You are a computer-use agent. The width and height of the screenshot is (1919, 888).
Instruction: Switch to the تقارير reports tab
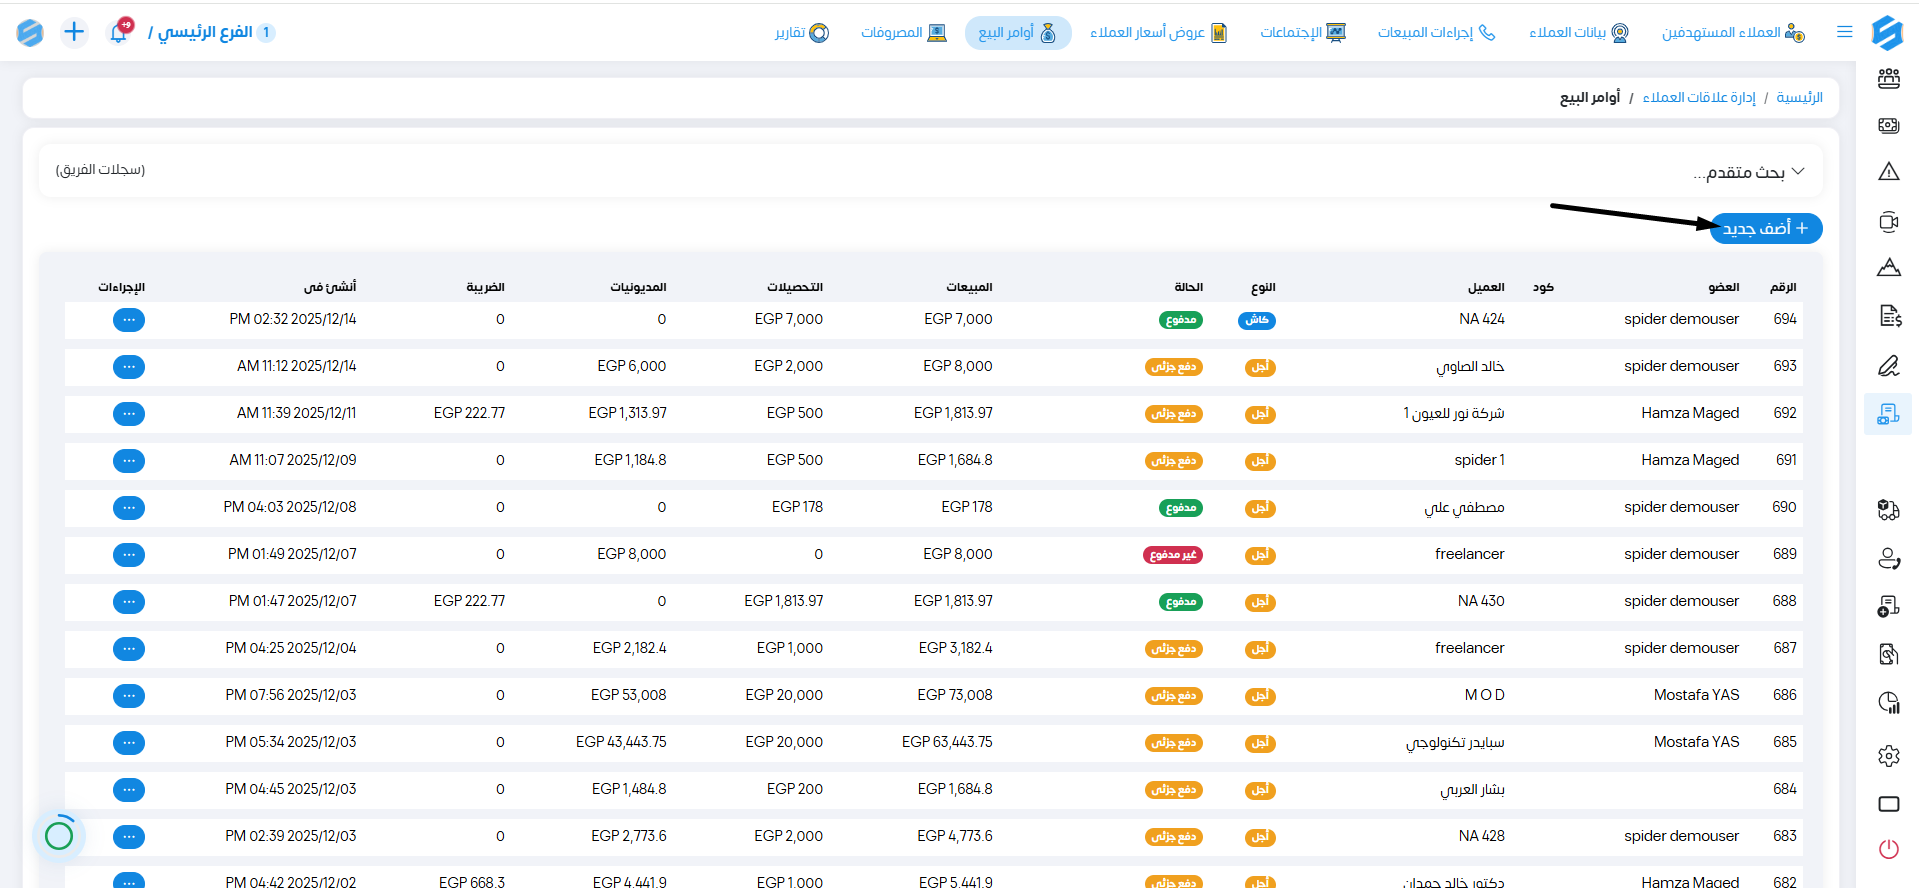802,33
